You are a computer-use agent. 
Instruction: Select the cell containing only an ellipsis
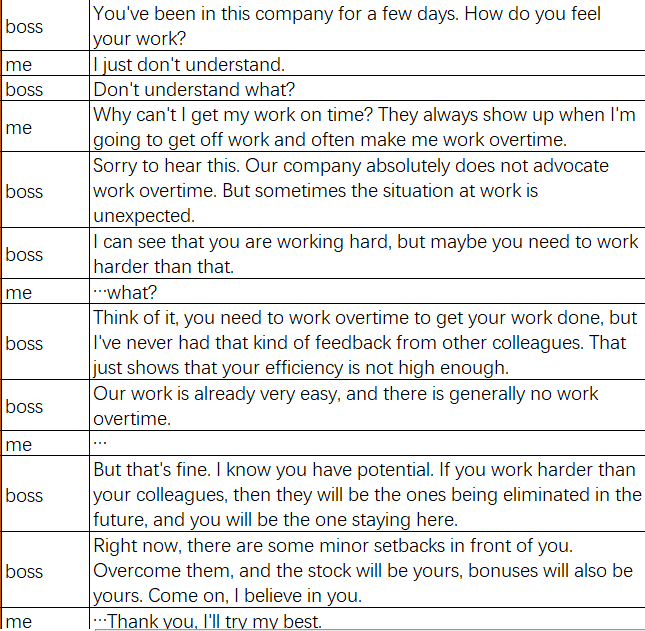(367, 443)
